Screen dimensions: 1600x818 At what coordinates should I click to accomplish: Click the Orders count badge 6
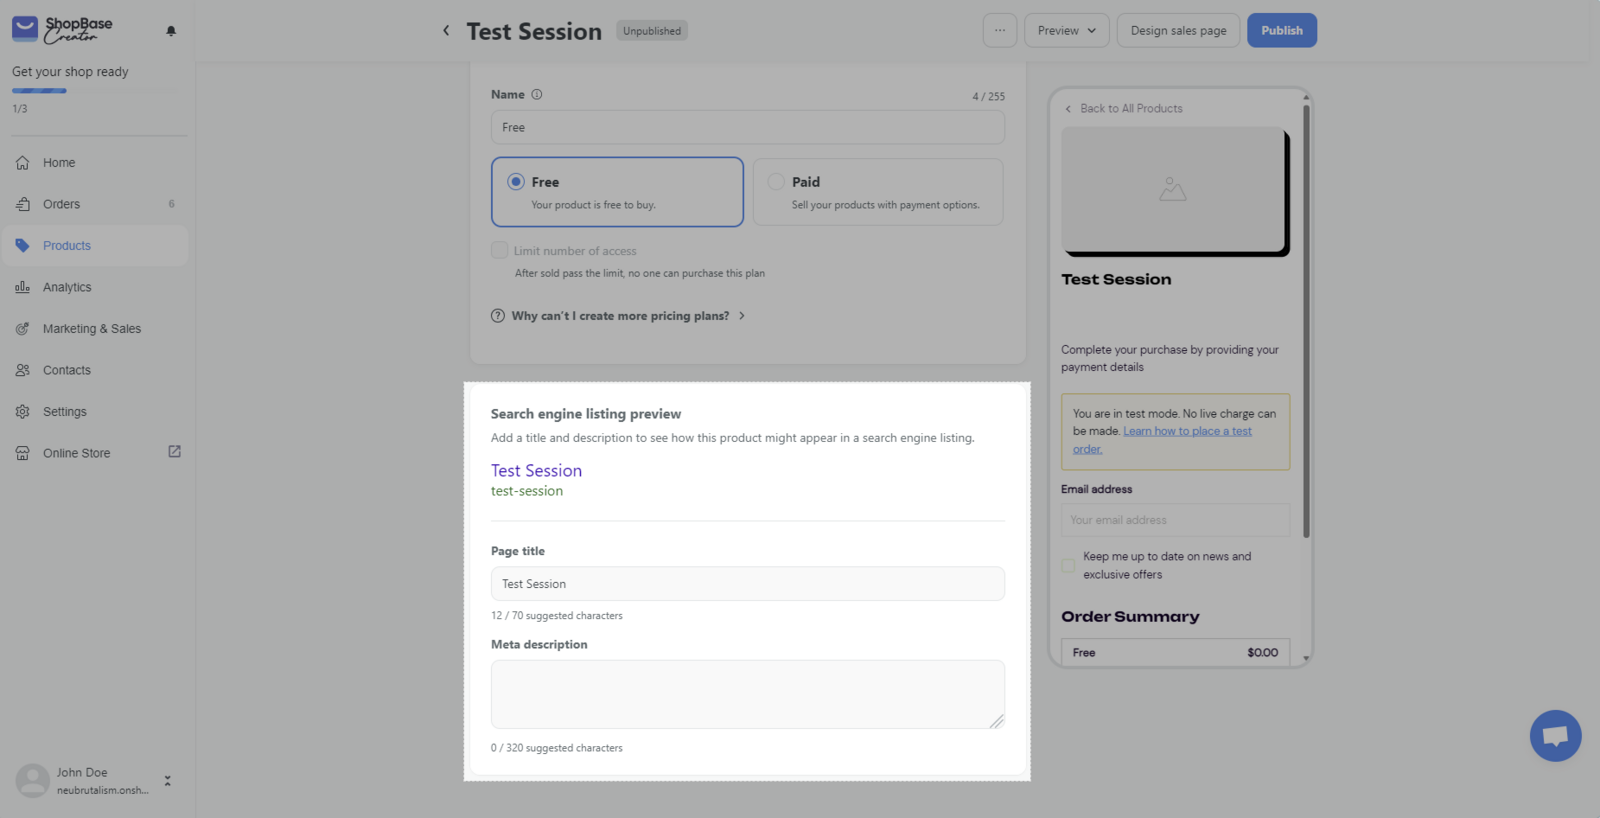coord(171,204)
